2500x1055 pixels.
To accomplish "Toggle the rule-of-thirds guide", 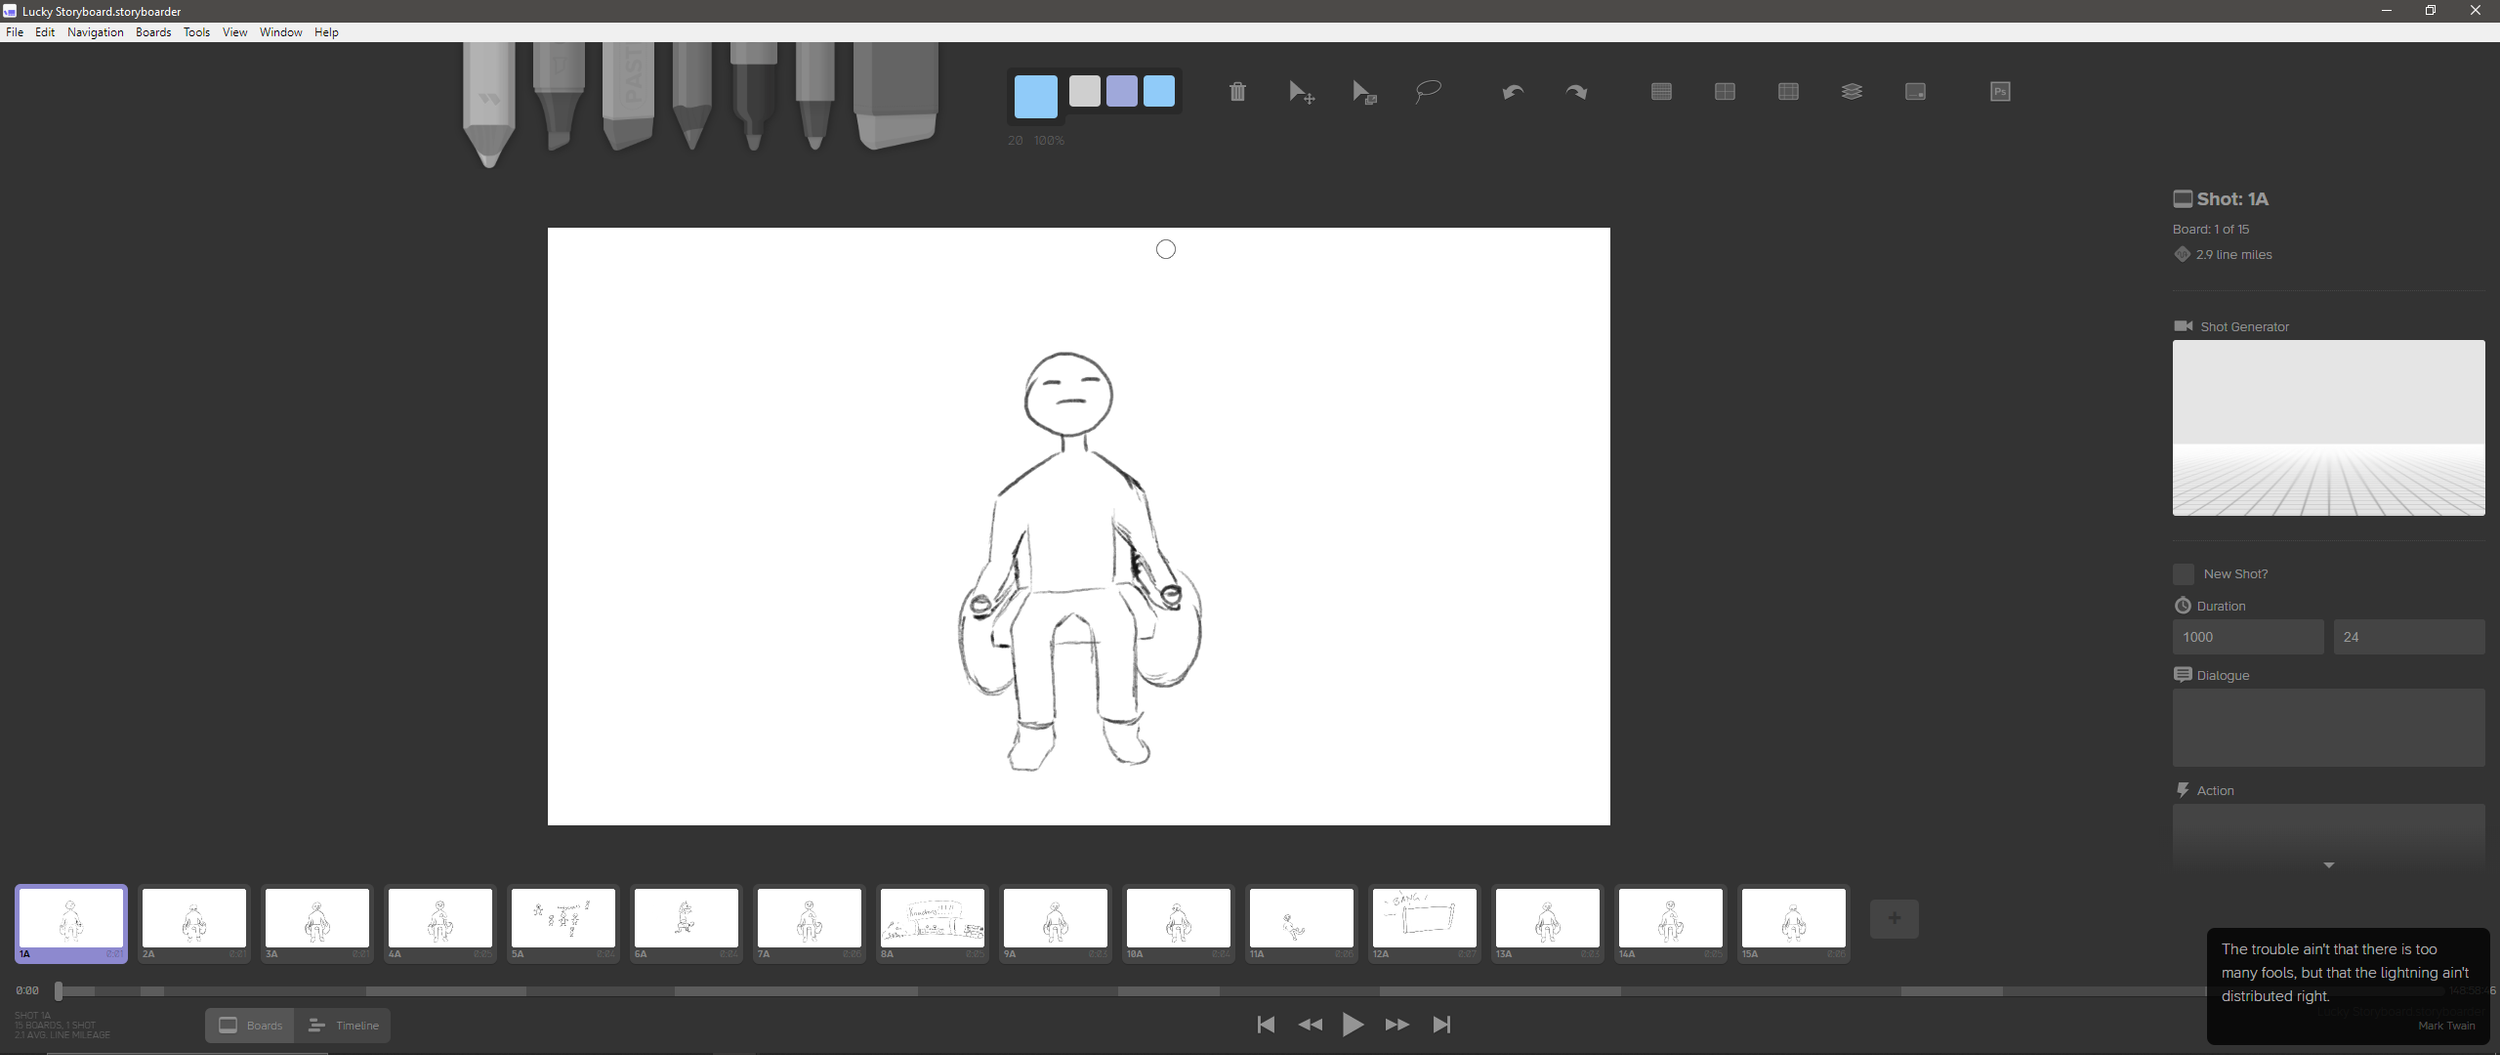I will [x=1788, y=92].
